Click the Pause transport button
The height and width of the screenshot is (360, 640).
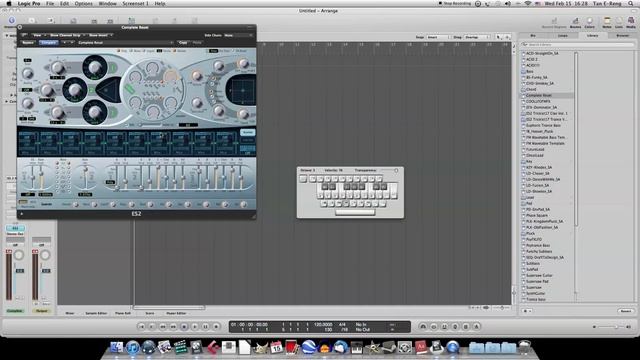pyautogui.click(x=205, y=327)
